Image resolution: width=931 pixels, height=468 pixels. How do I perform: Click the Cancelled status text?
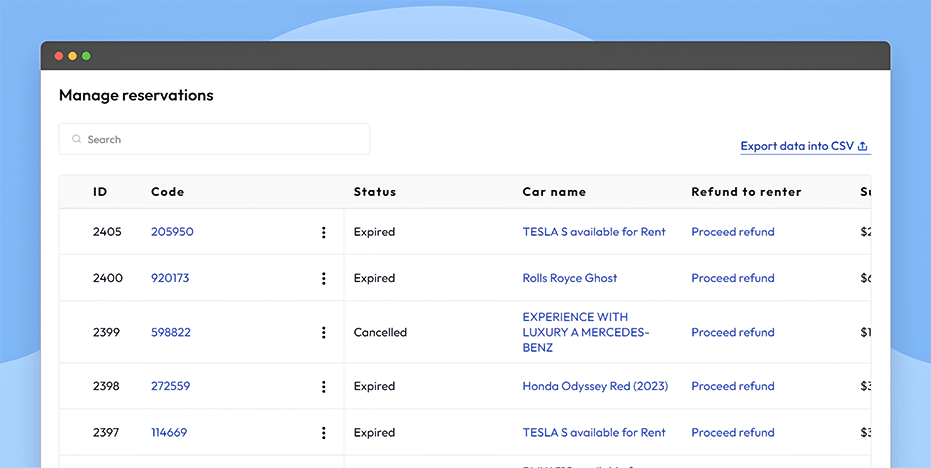[380, 332]
